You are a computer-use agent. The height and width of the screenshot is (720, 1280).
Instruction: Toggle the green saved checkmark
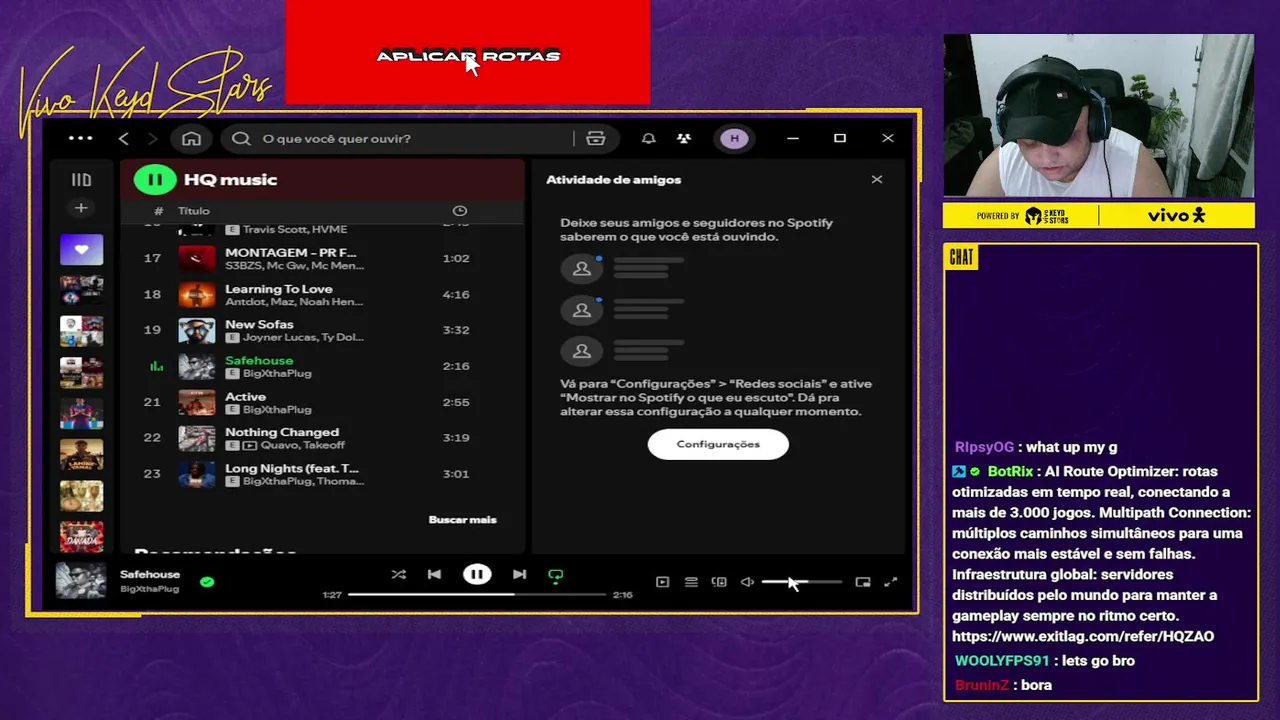pos(207,581)
